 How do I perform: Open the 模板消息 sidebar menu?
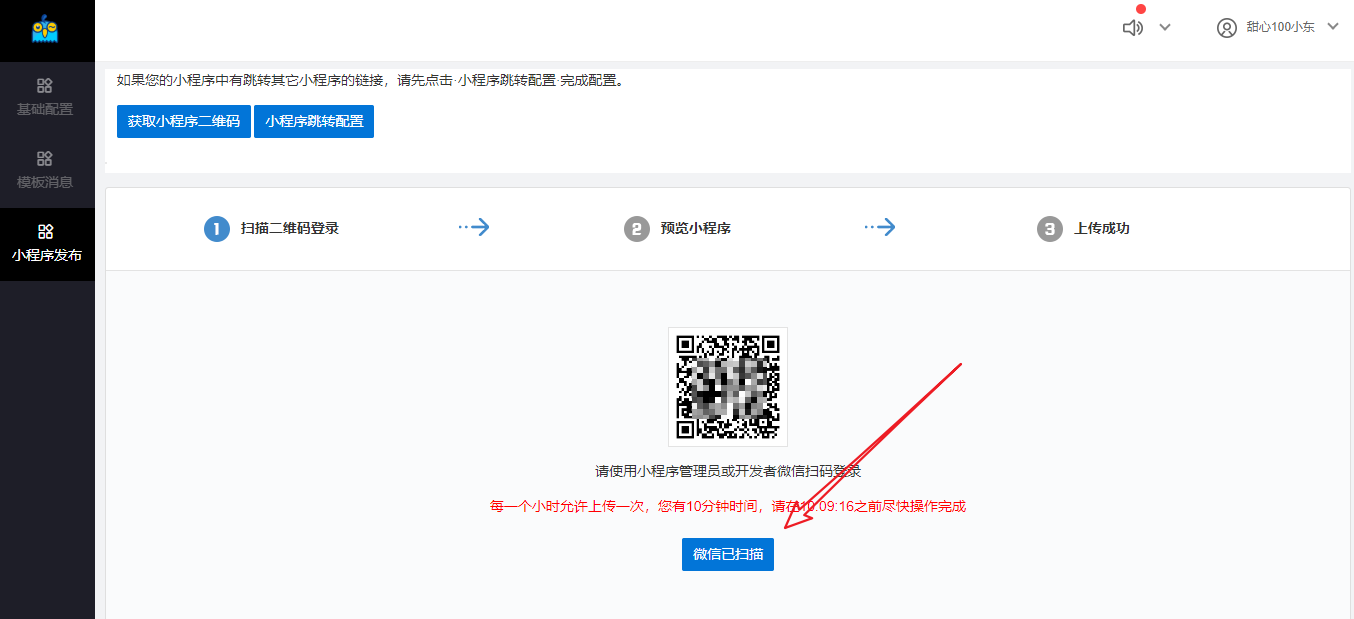click(45, 170)
